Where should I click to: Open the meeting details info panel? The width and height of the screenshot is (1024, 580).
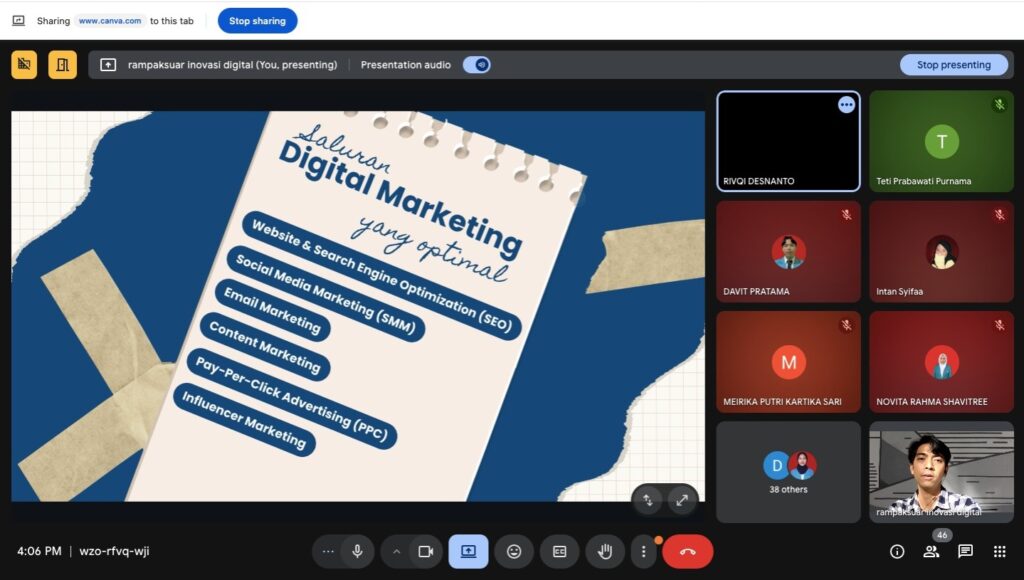pyautogui.click(x=897, y=551)
